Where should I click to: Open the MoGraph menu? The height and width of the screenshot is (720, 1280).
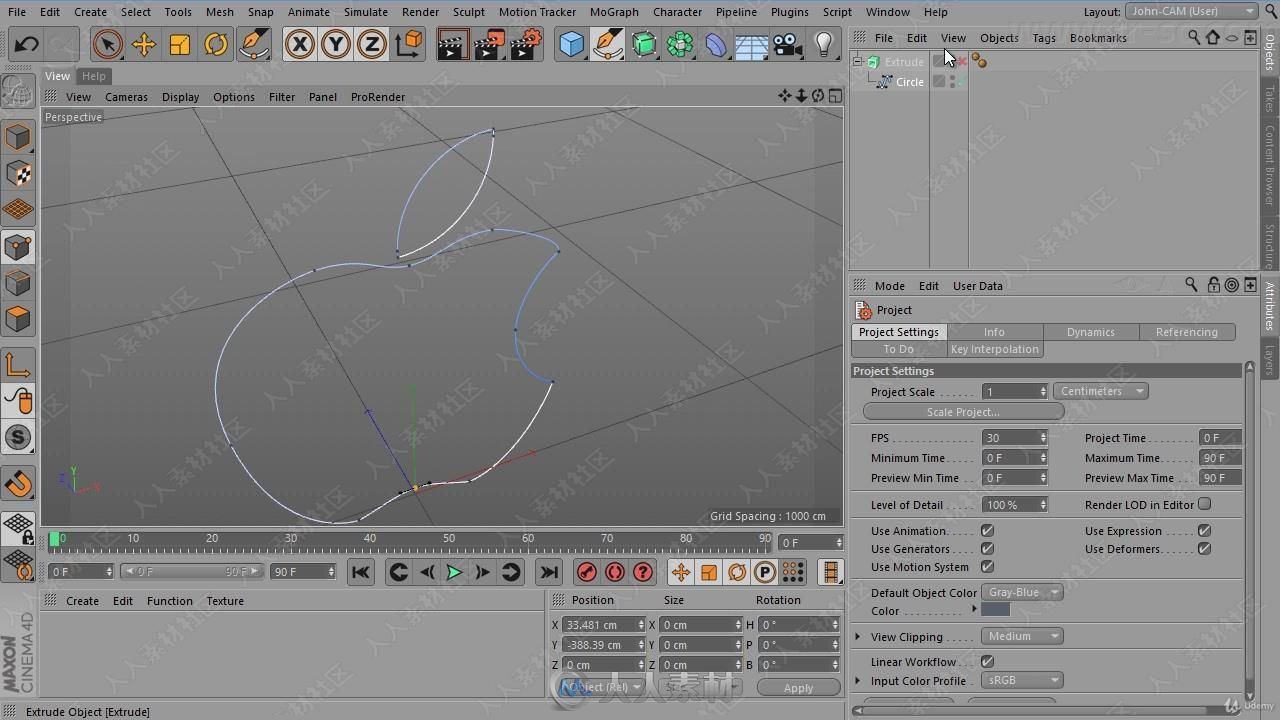614,12
